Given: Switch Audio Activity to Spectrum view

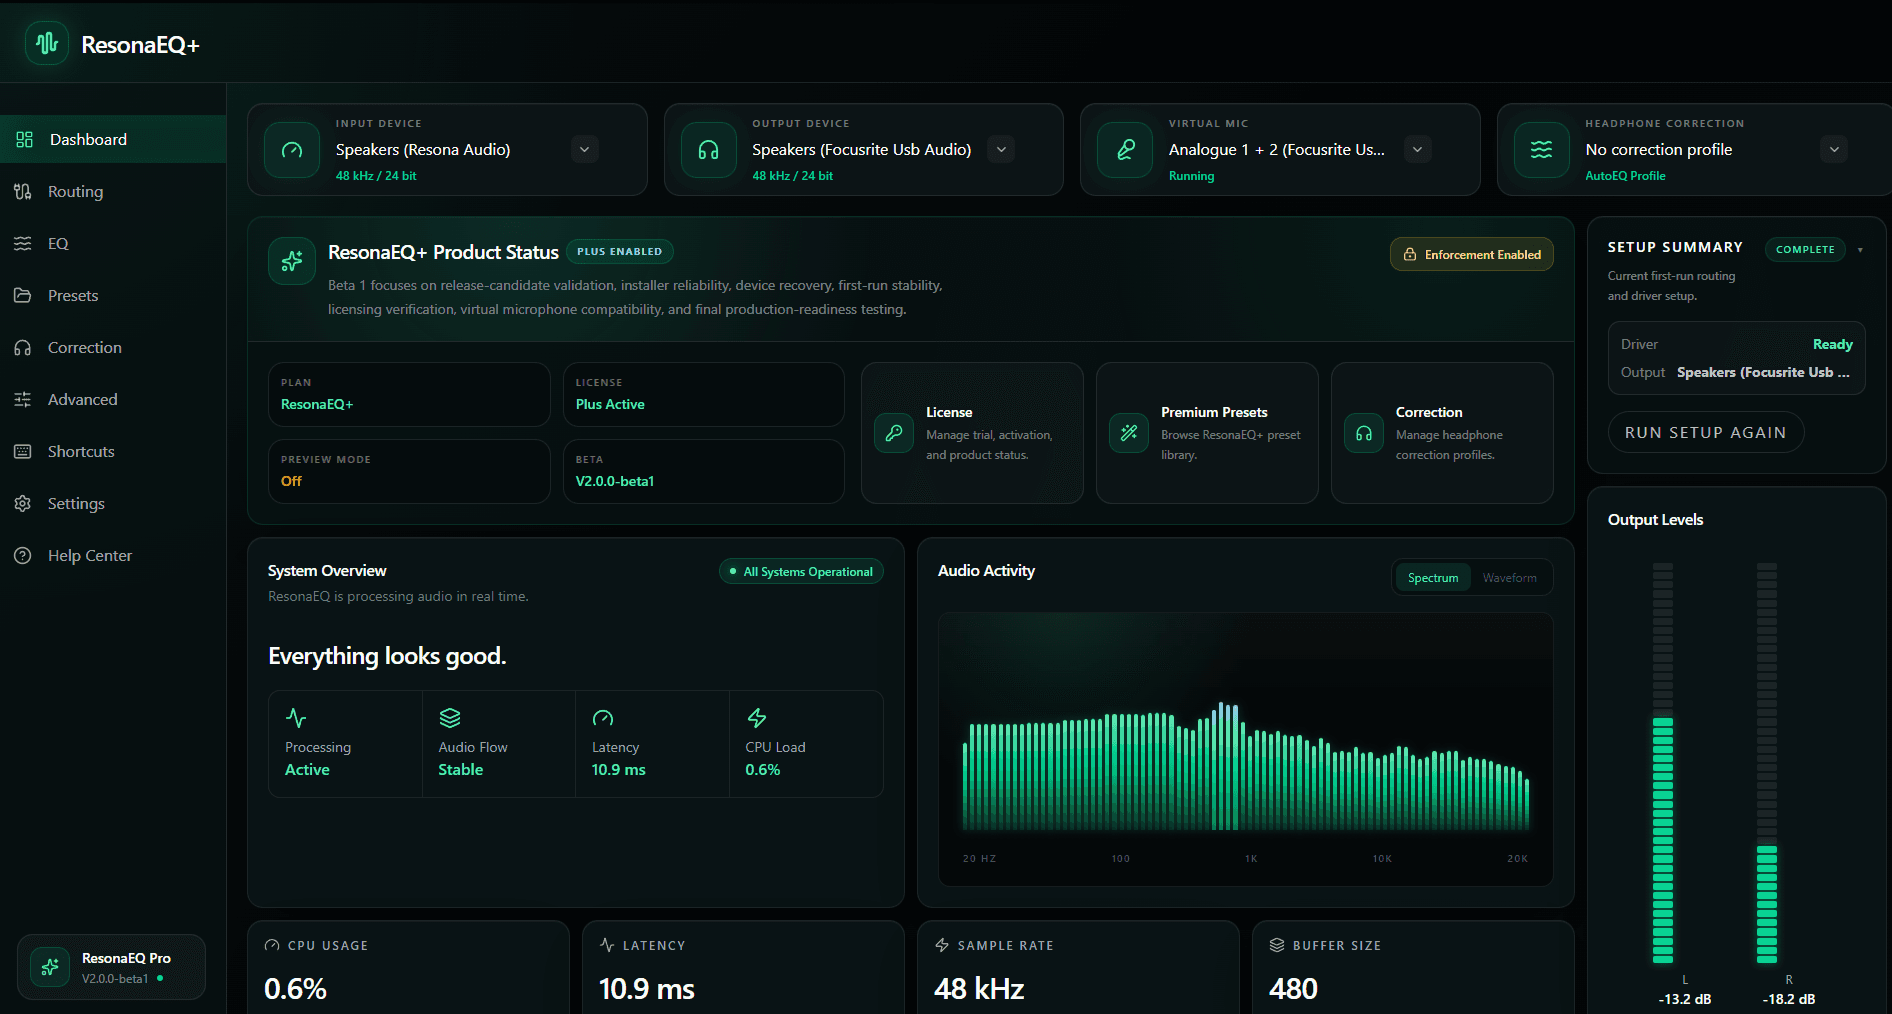Looking at the screenshot, I should tap(1433, 577).
